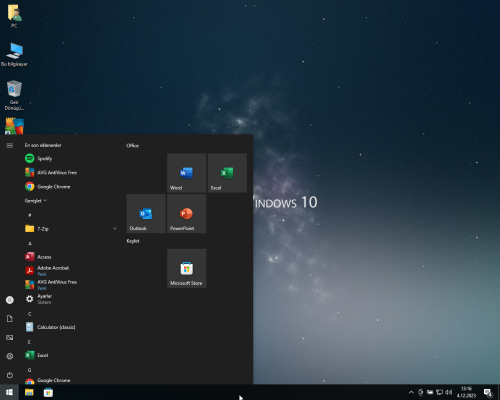
Task: Click the # section header in app list
Action: pyautogui.click(x=30, y=215)
